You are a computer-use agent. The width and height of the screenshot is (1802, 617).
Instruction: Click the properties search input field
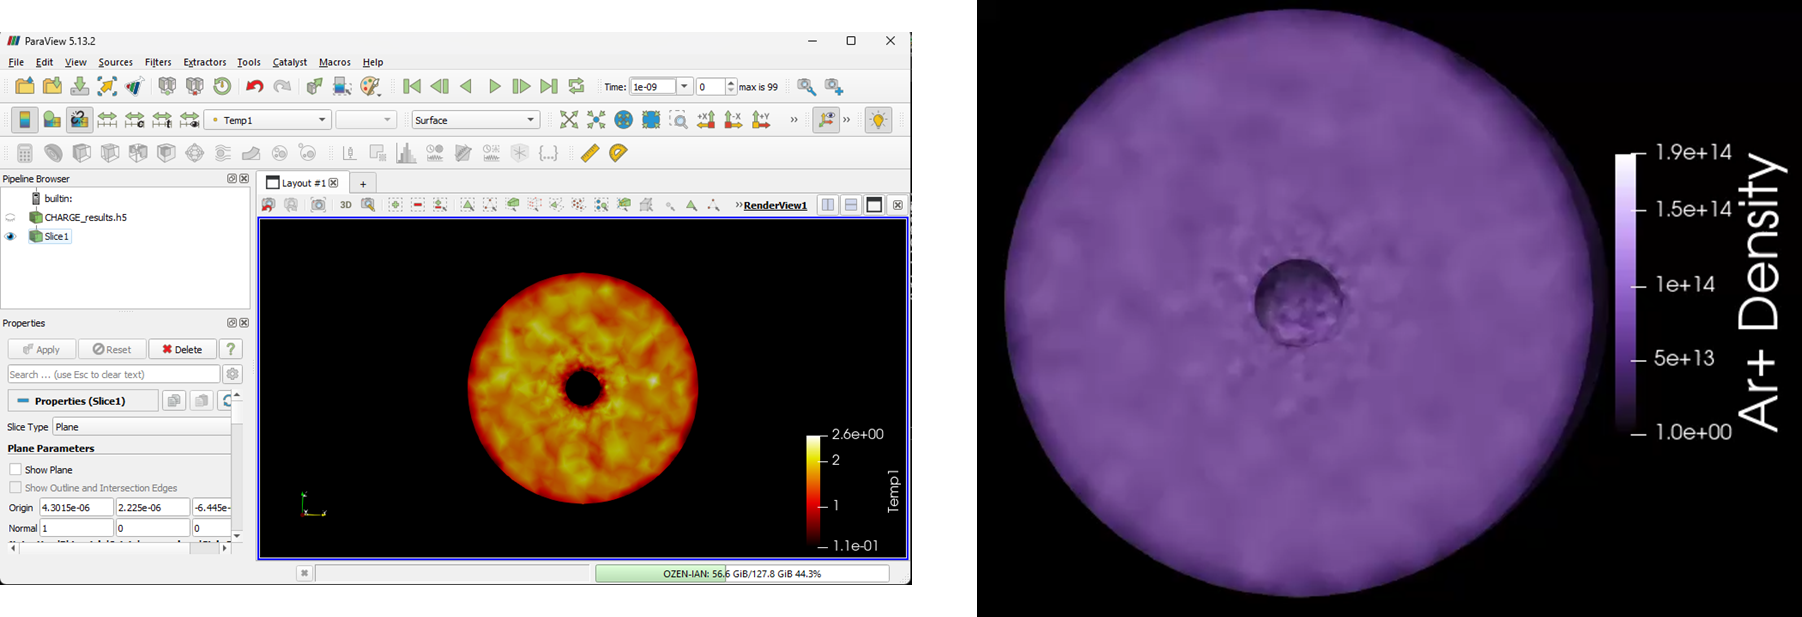[113, 374]
